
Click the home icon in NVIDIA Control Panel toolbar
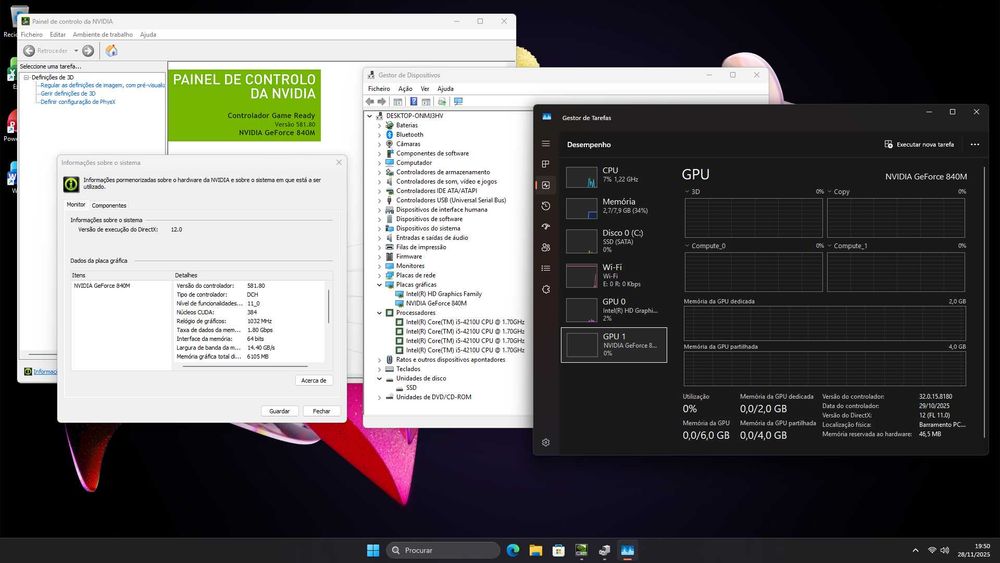click(112, 50)
